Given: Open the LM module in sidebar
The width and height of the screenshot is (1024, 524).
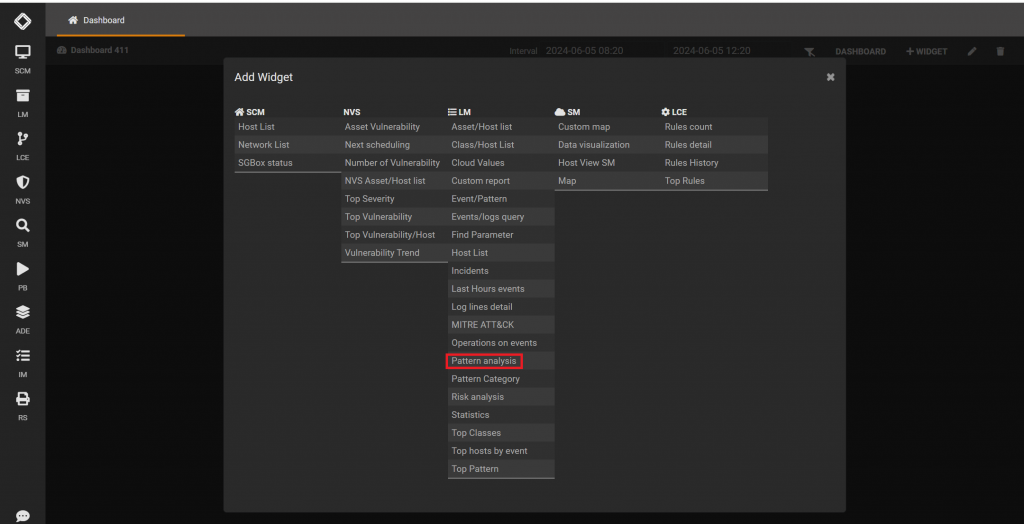Looking at the screenshot, I should (22, 103).
